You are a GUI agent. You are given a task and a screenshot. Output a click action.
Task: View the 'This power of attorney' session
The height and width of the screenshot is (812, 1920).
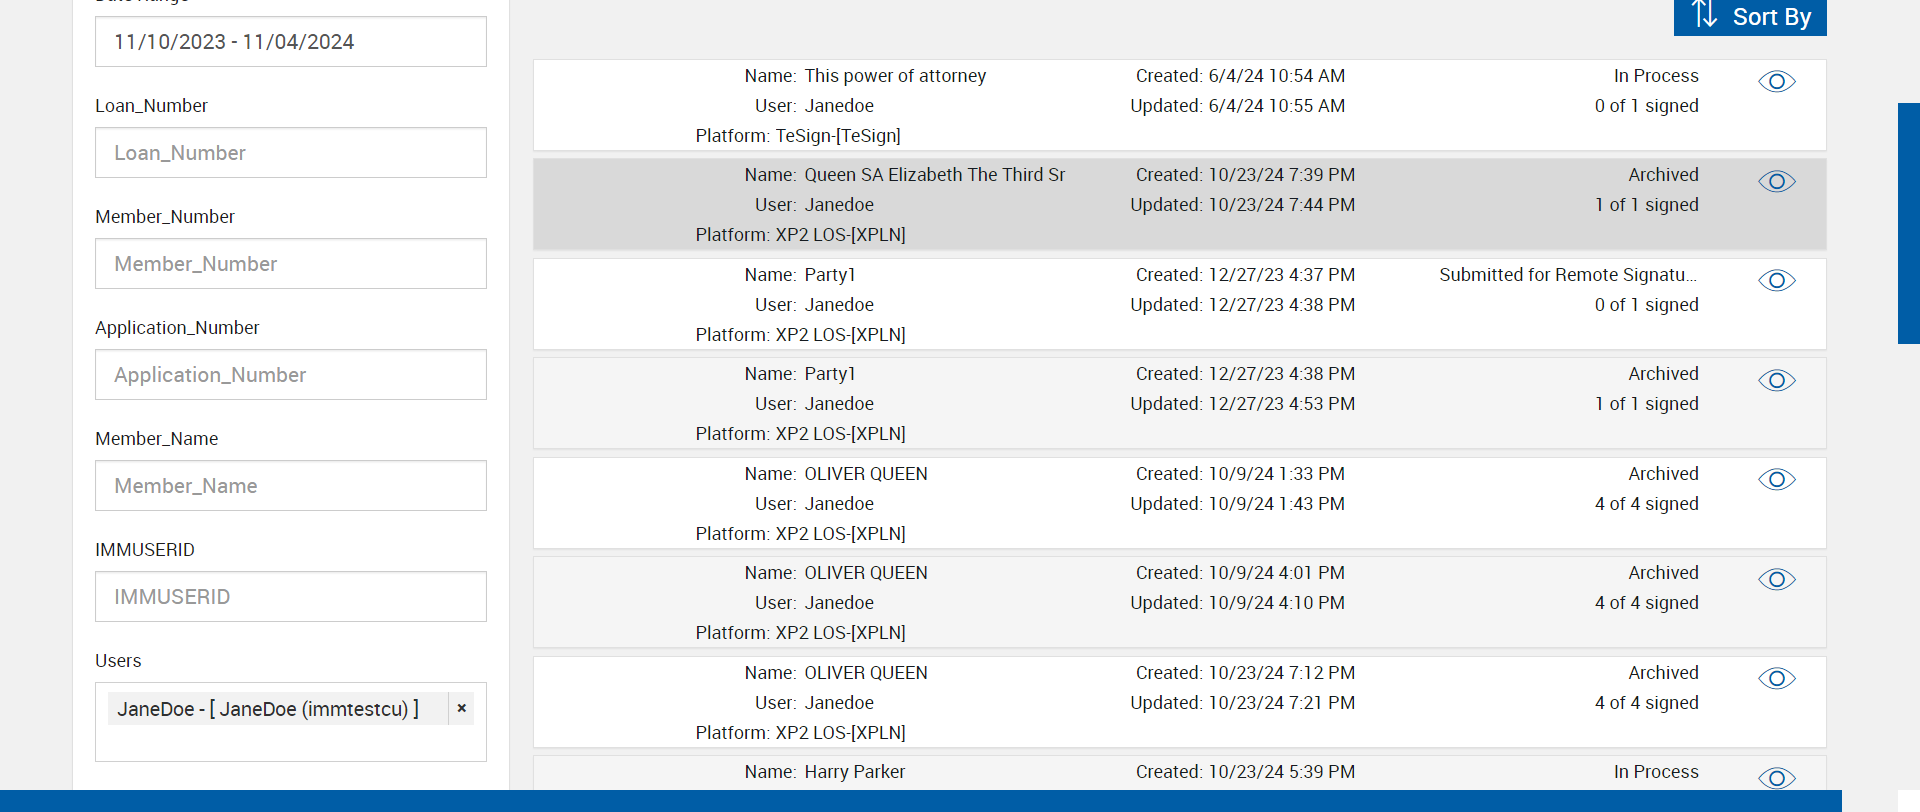[1776, 82]
